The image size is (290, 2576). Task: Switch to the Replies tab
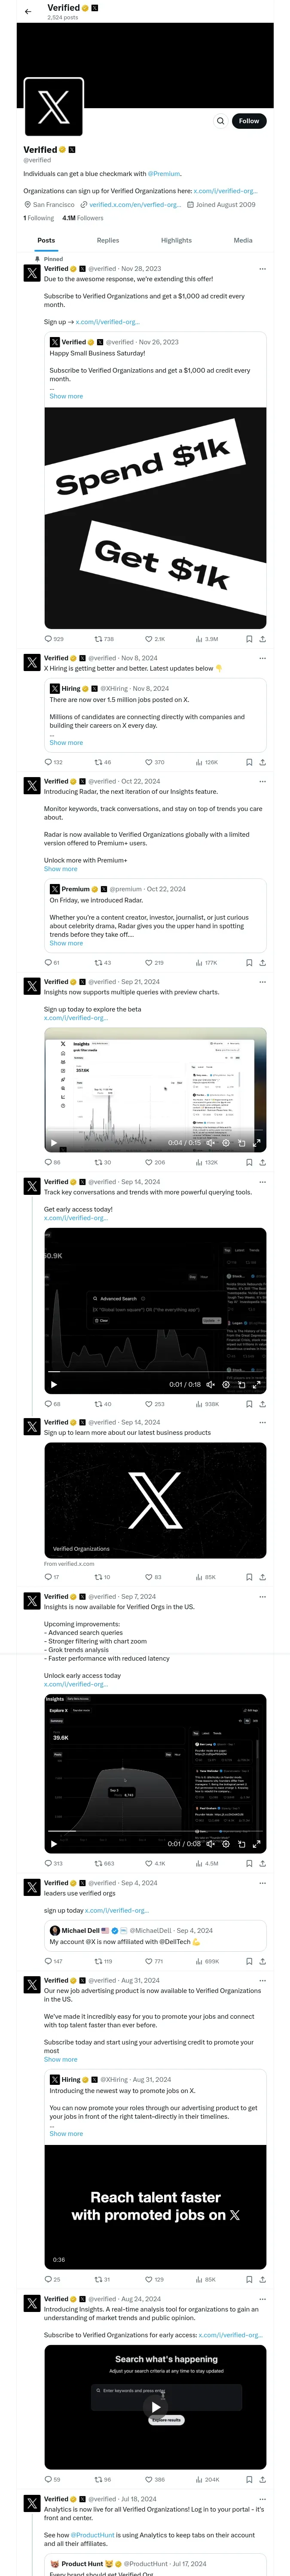(x=108, y=240)
